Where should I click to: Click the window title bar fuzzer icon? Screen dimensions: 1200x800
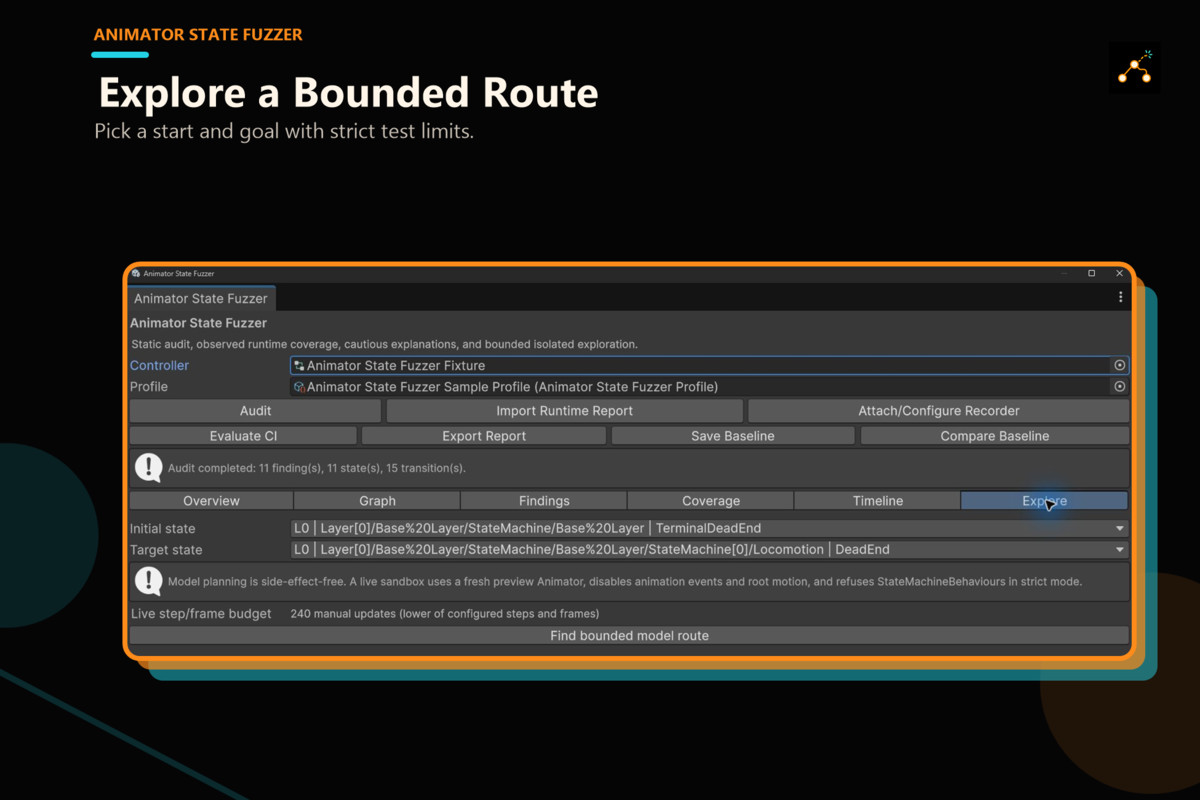coord(137,273)
